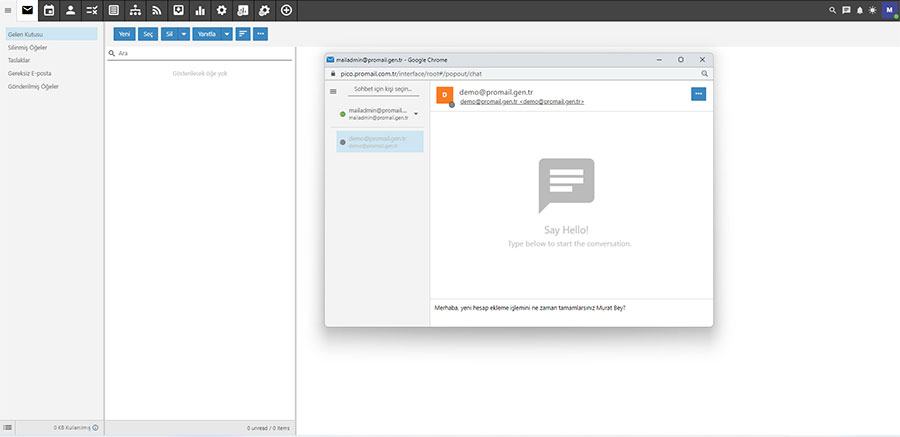Click the Ara mail search field

point(200,53)
